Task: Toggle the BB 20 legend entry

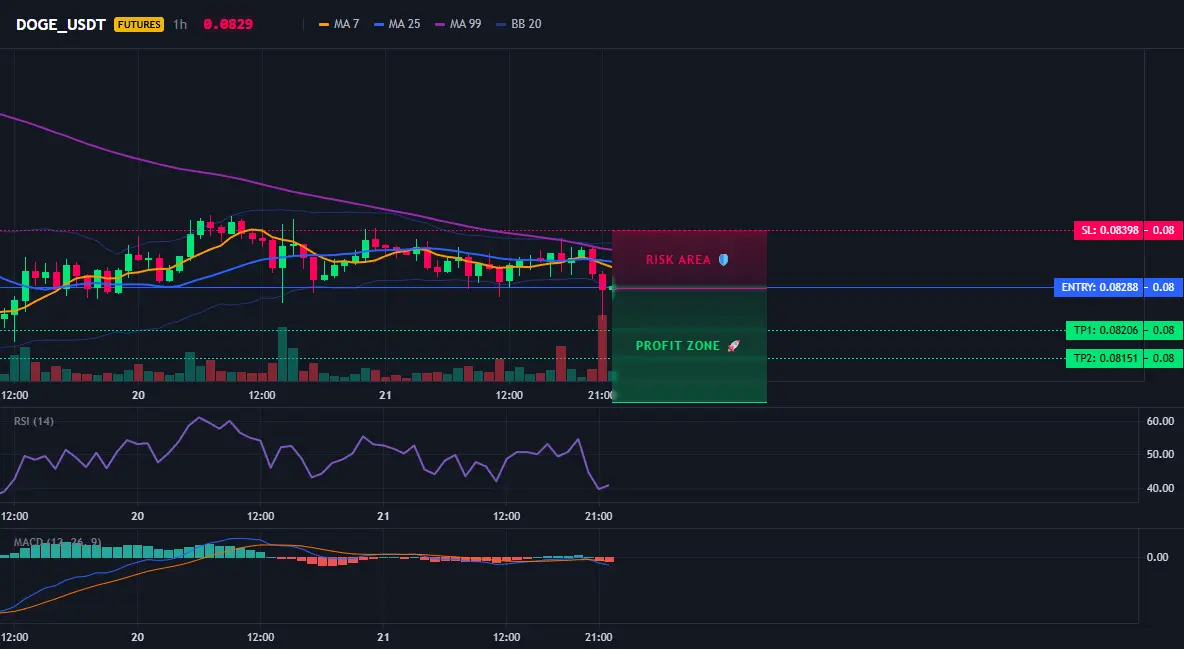Action: [x=519, y=24]
